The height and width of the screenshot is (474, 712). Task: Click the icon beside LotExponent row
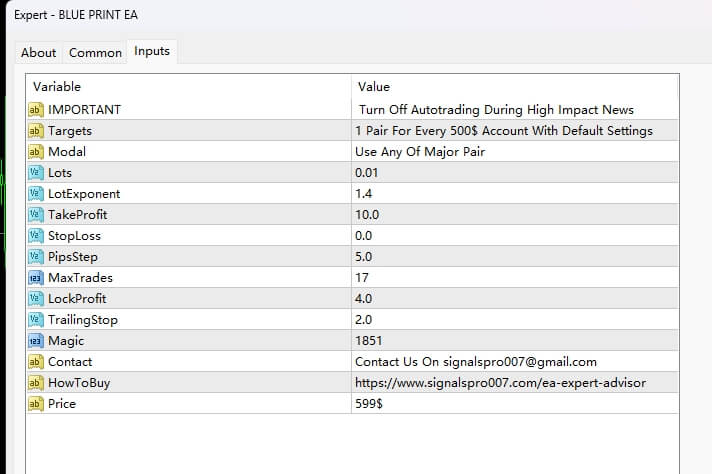click(36, 194)
